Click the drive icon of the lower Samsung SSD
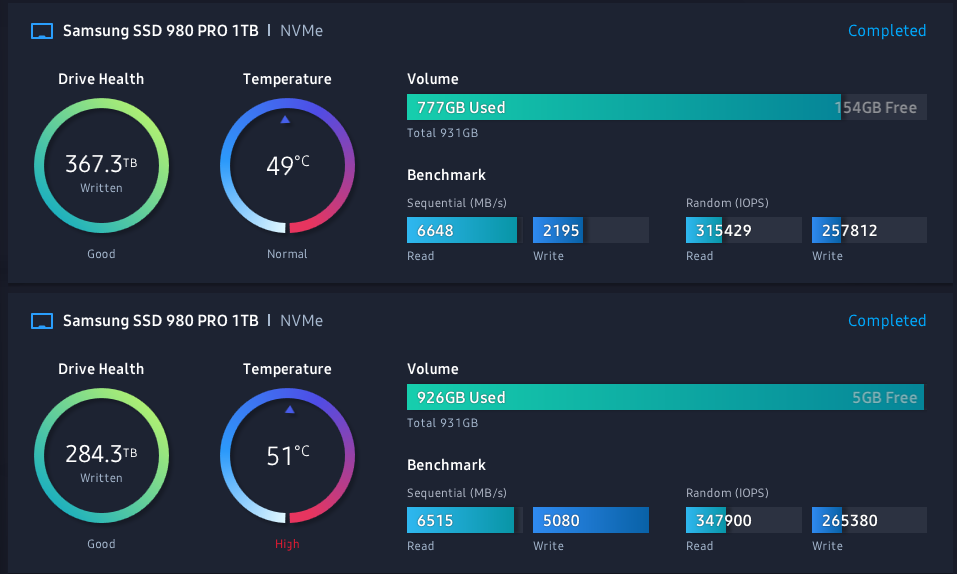Image resolution: width=957 pixels, height=574 pixels. [42, 321]
